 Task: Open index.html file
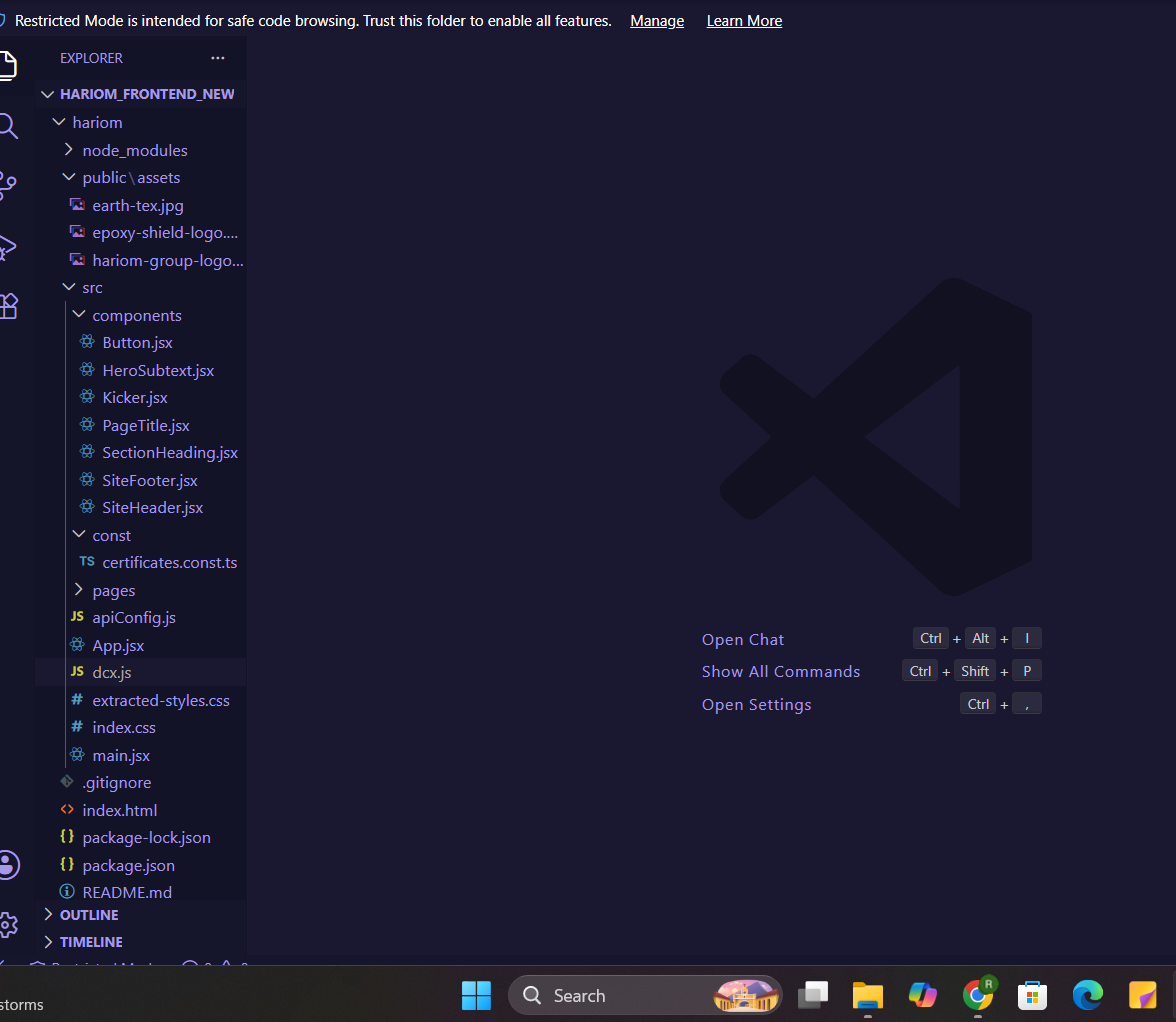(141, 810)
